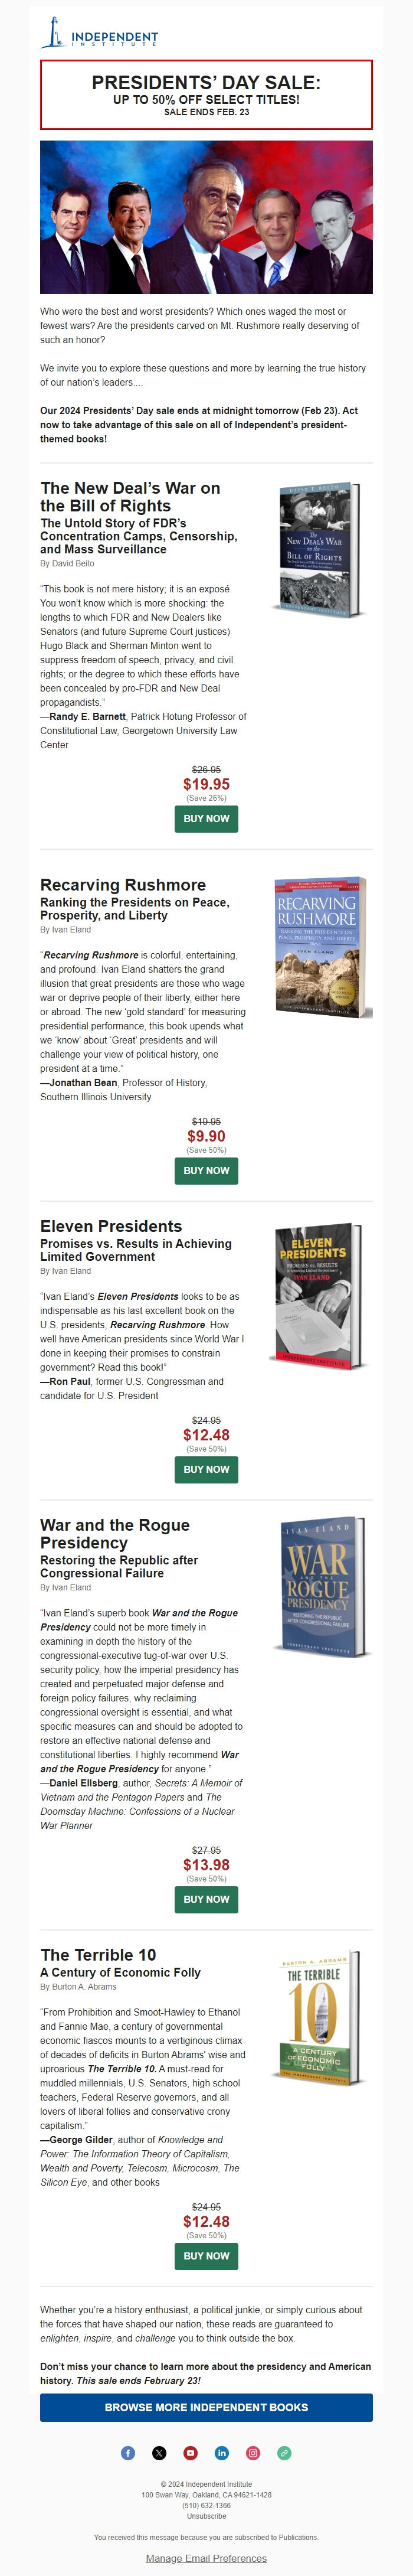Open the War and the Rogue Presidency title
Screen dimensions: 413x2576
click(115, 1534)
